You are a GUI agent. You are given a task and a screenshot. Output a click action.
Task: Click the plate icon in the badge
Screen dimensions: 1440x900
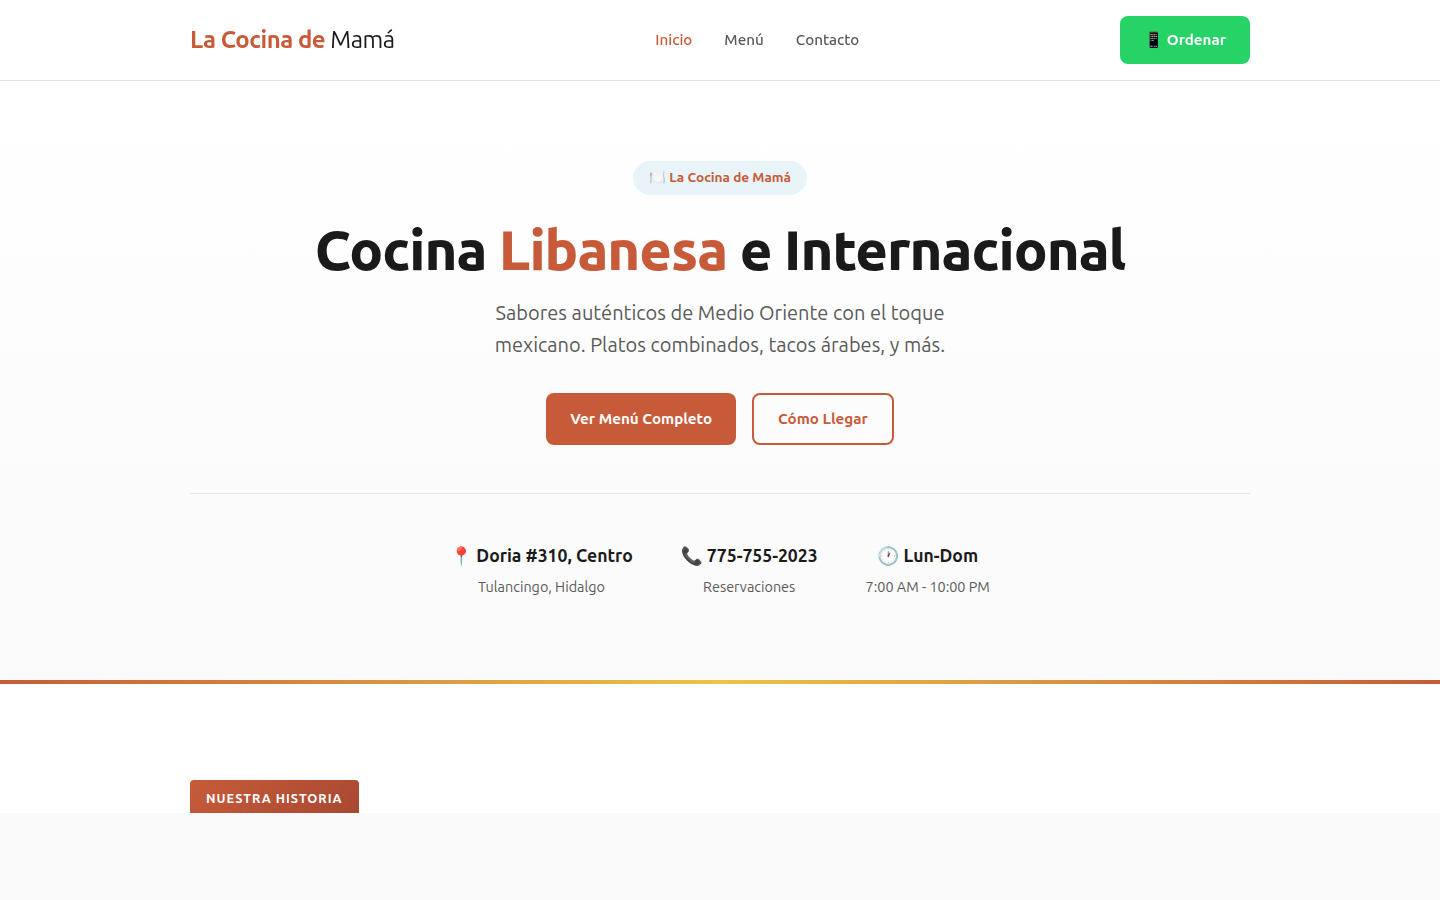(x=657, y=178)
